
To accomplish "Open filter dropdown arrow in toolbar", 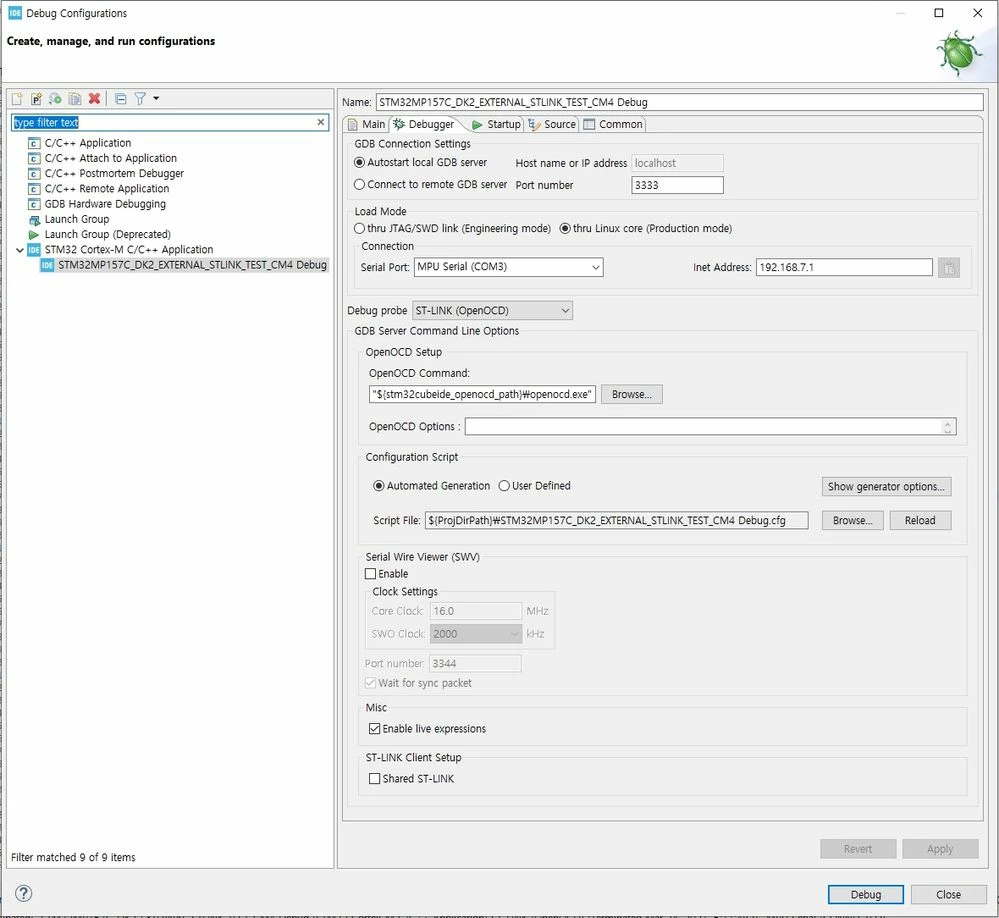I will click(x=156, y=99).
